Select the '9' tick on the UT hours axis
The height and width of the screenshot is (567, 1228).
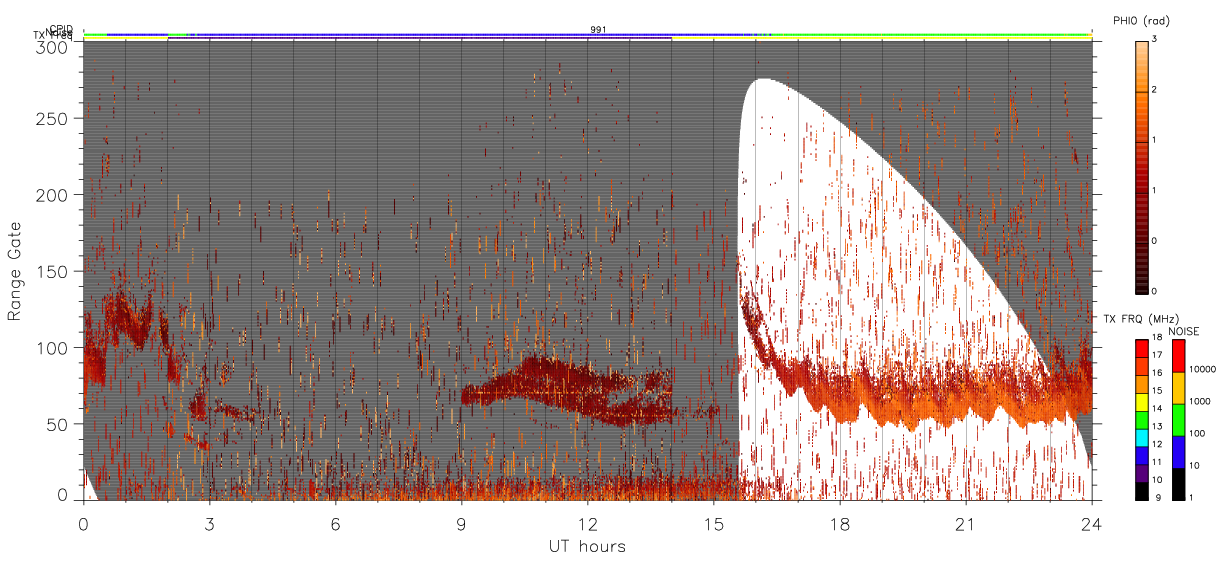tap(461, 523)
